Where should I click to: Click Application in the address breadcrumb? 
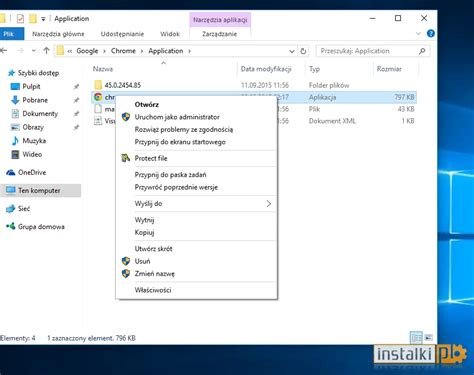(166, 51)
